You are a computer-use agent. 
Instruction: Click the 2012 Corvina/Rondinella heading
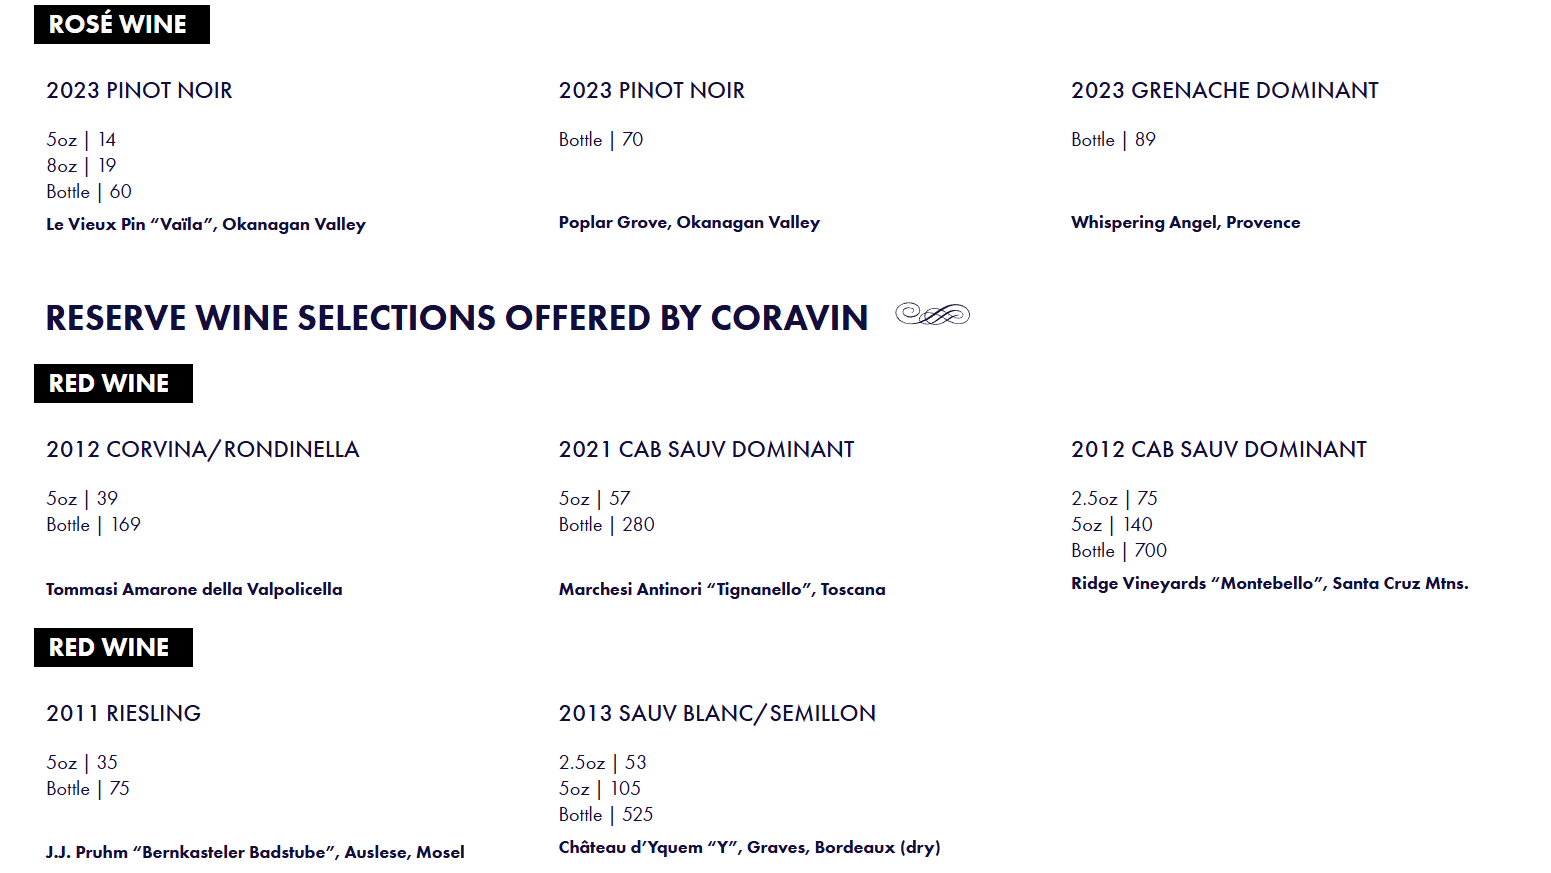pyautogui.click(x=202, y=450)
